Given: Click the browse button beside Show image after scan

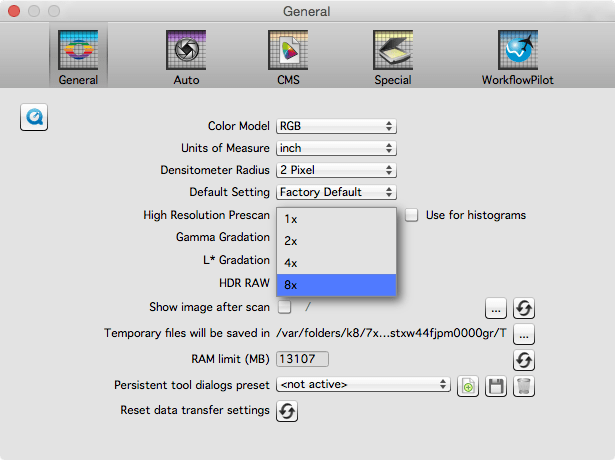Looking at the screenshot, I should (x=496, y=307).
